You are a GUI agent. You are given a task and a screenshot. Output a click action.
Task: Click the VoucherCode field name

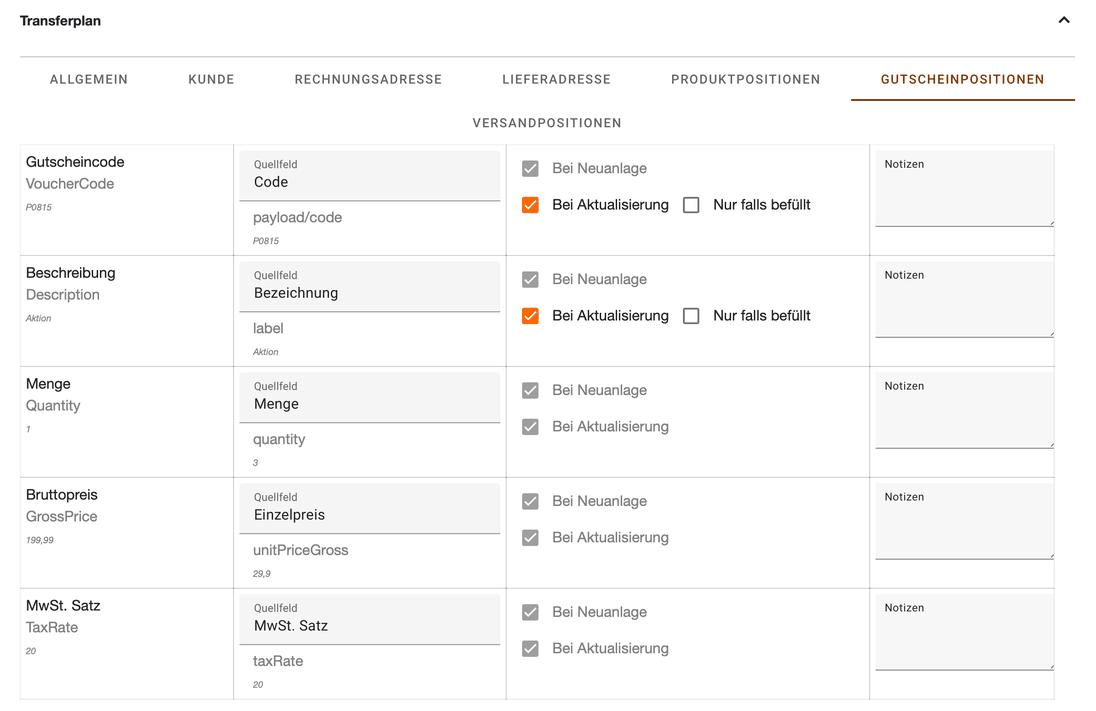(70, 184)
